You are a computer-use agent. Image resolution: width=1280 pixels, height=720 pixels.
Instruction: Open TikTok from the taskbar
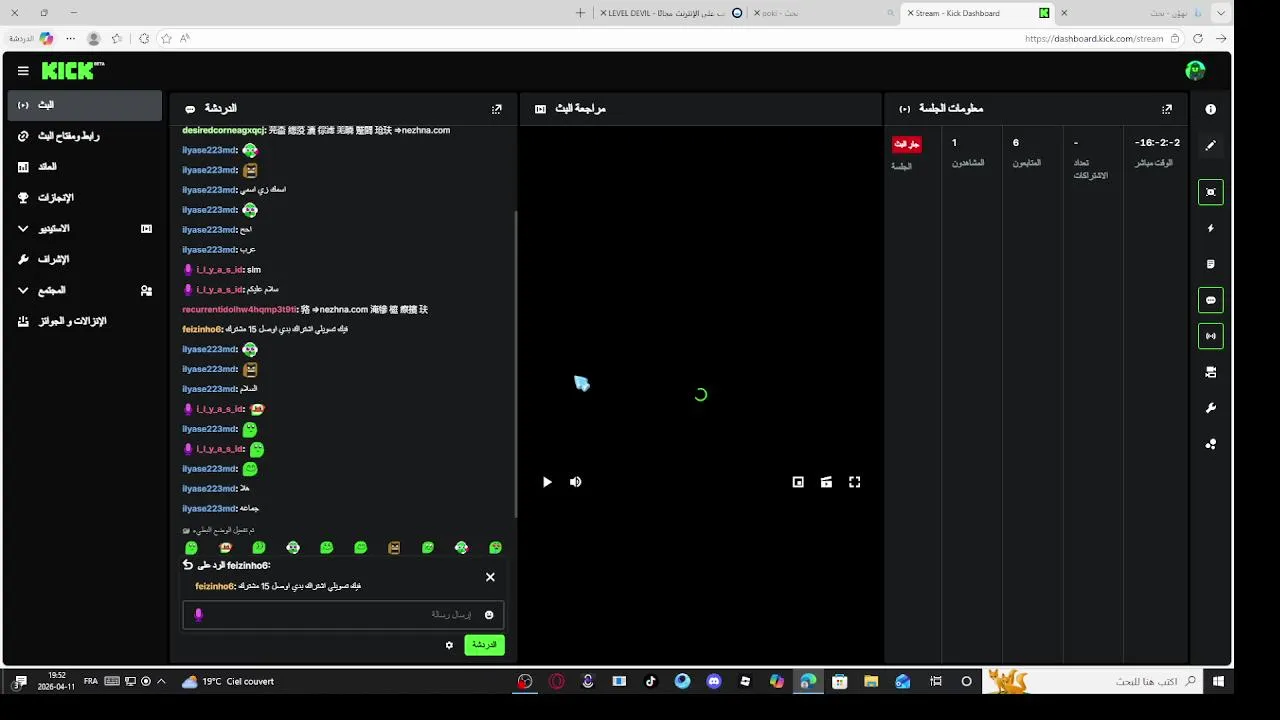coord(651,681)
